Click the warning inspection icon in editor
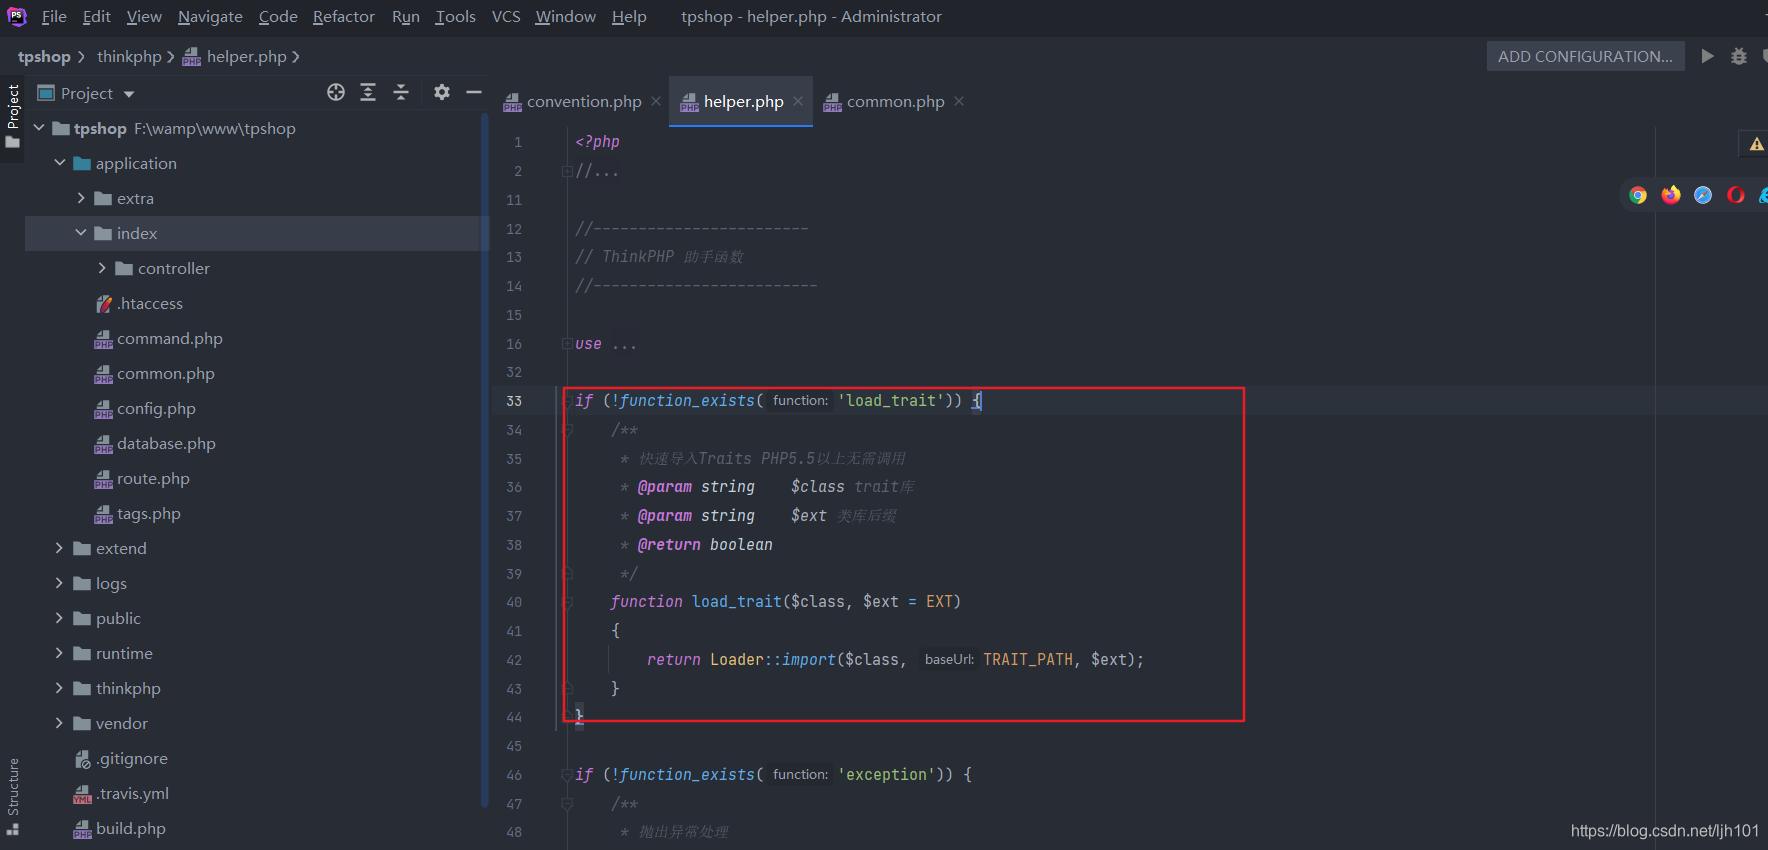1768x850 pixels. tap(1756, 144)
